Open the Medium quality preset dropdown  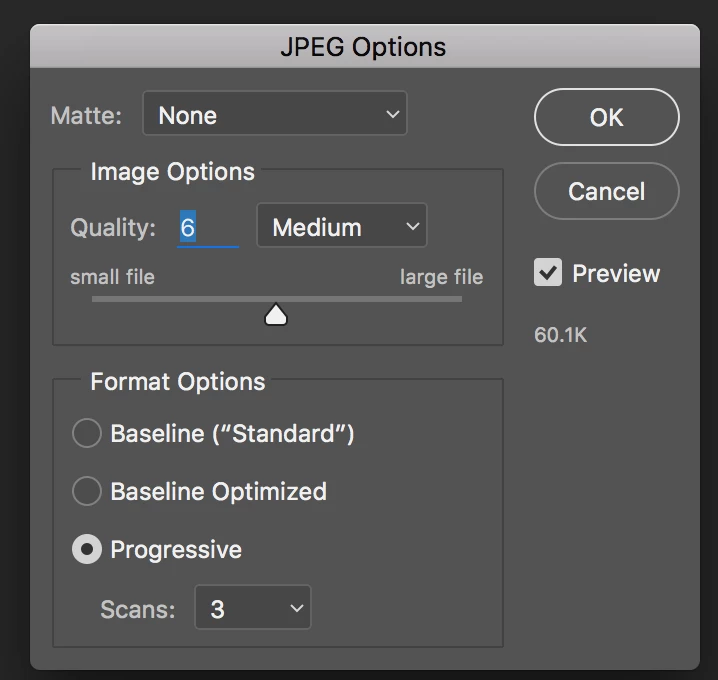point(341,227)
